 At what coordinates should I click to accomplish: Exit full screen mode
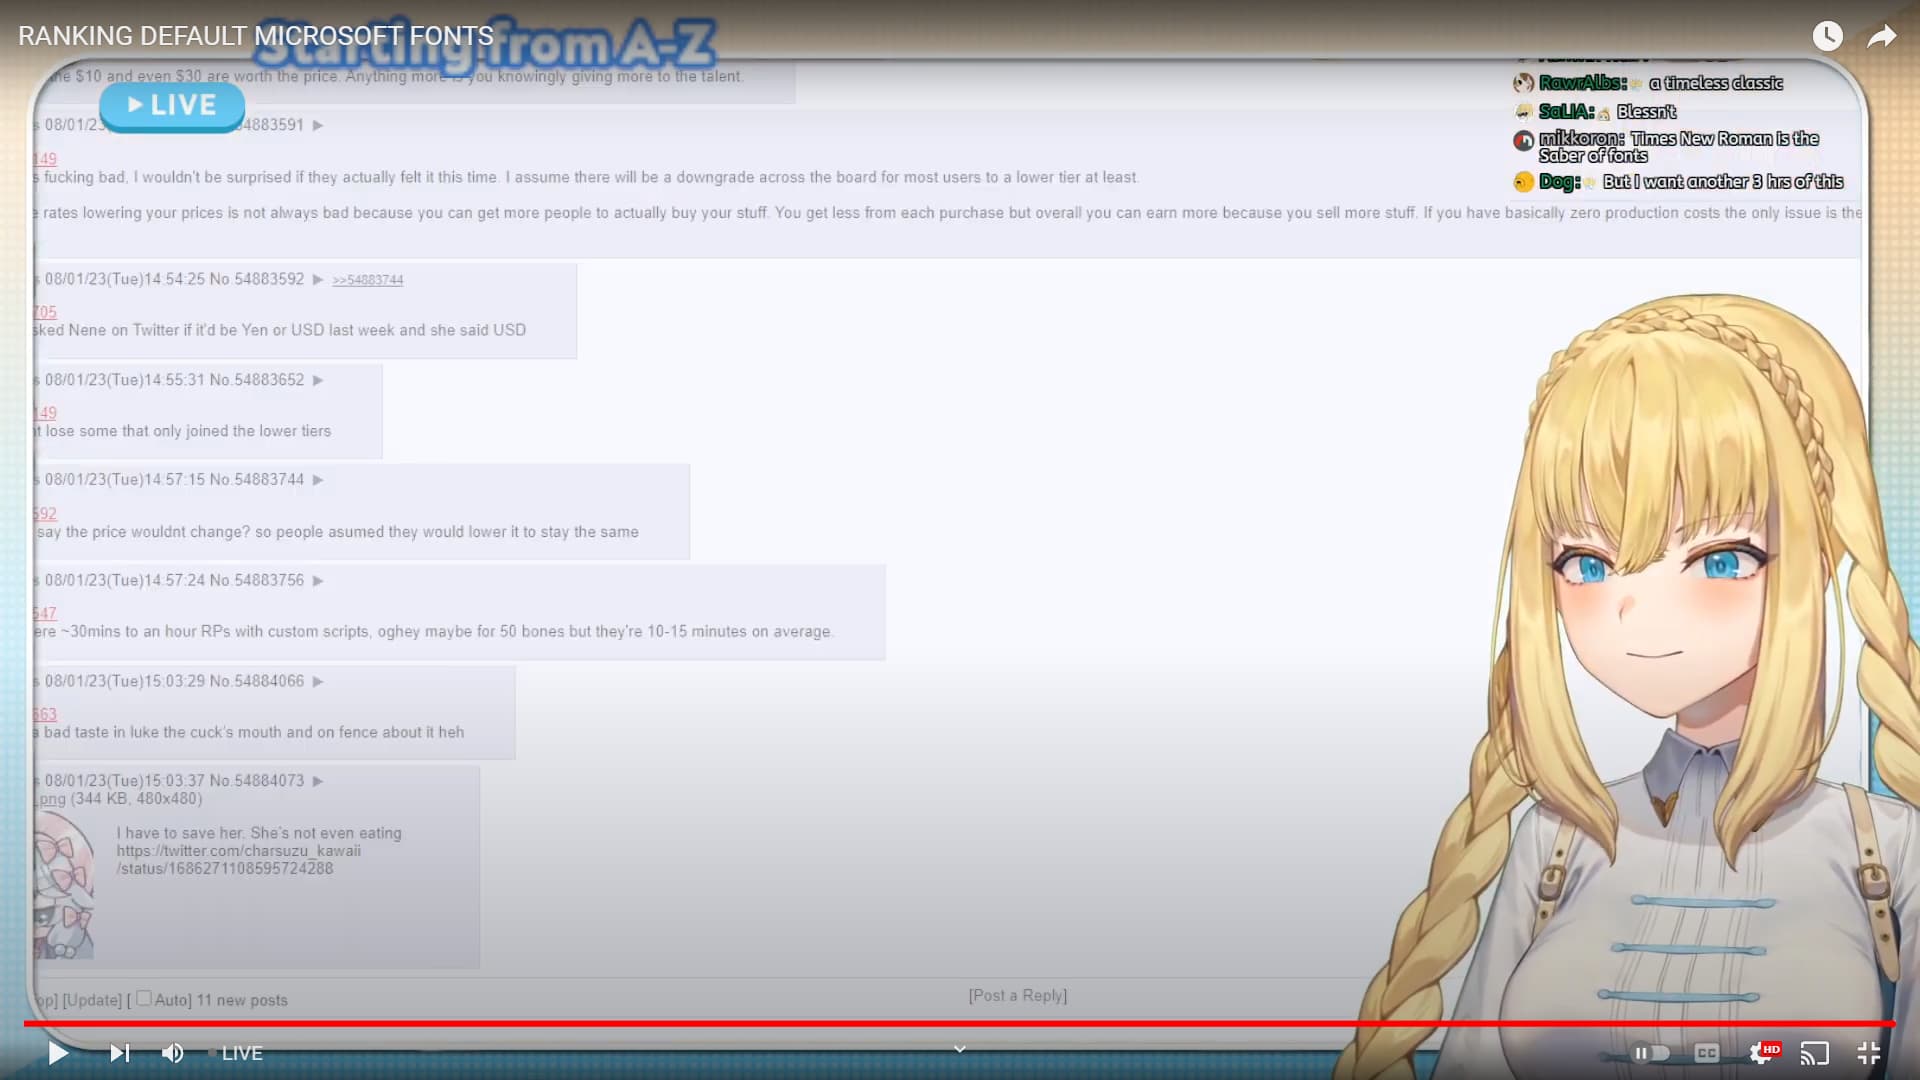click(x=1869, y=1053)
